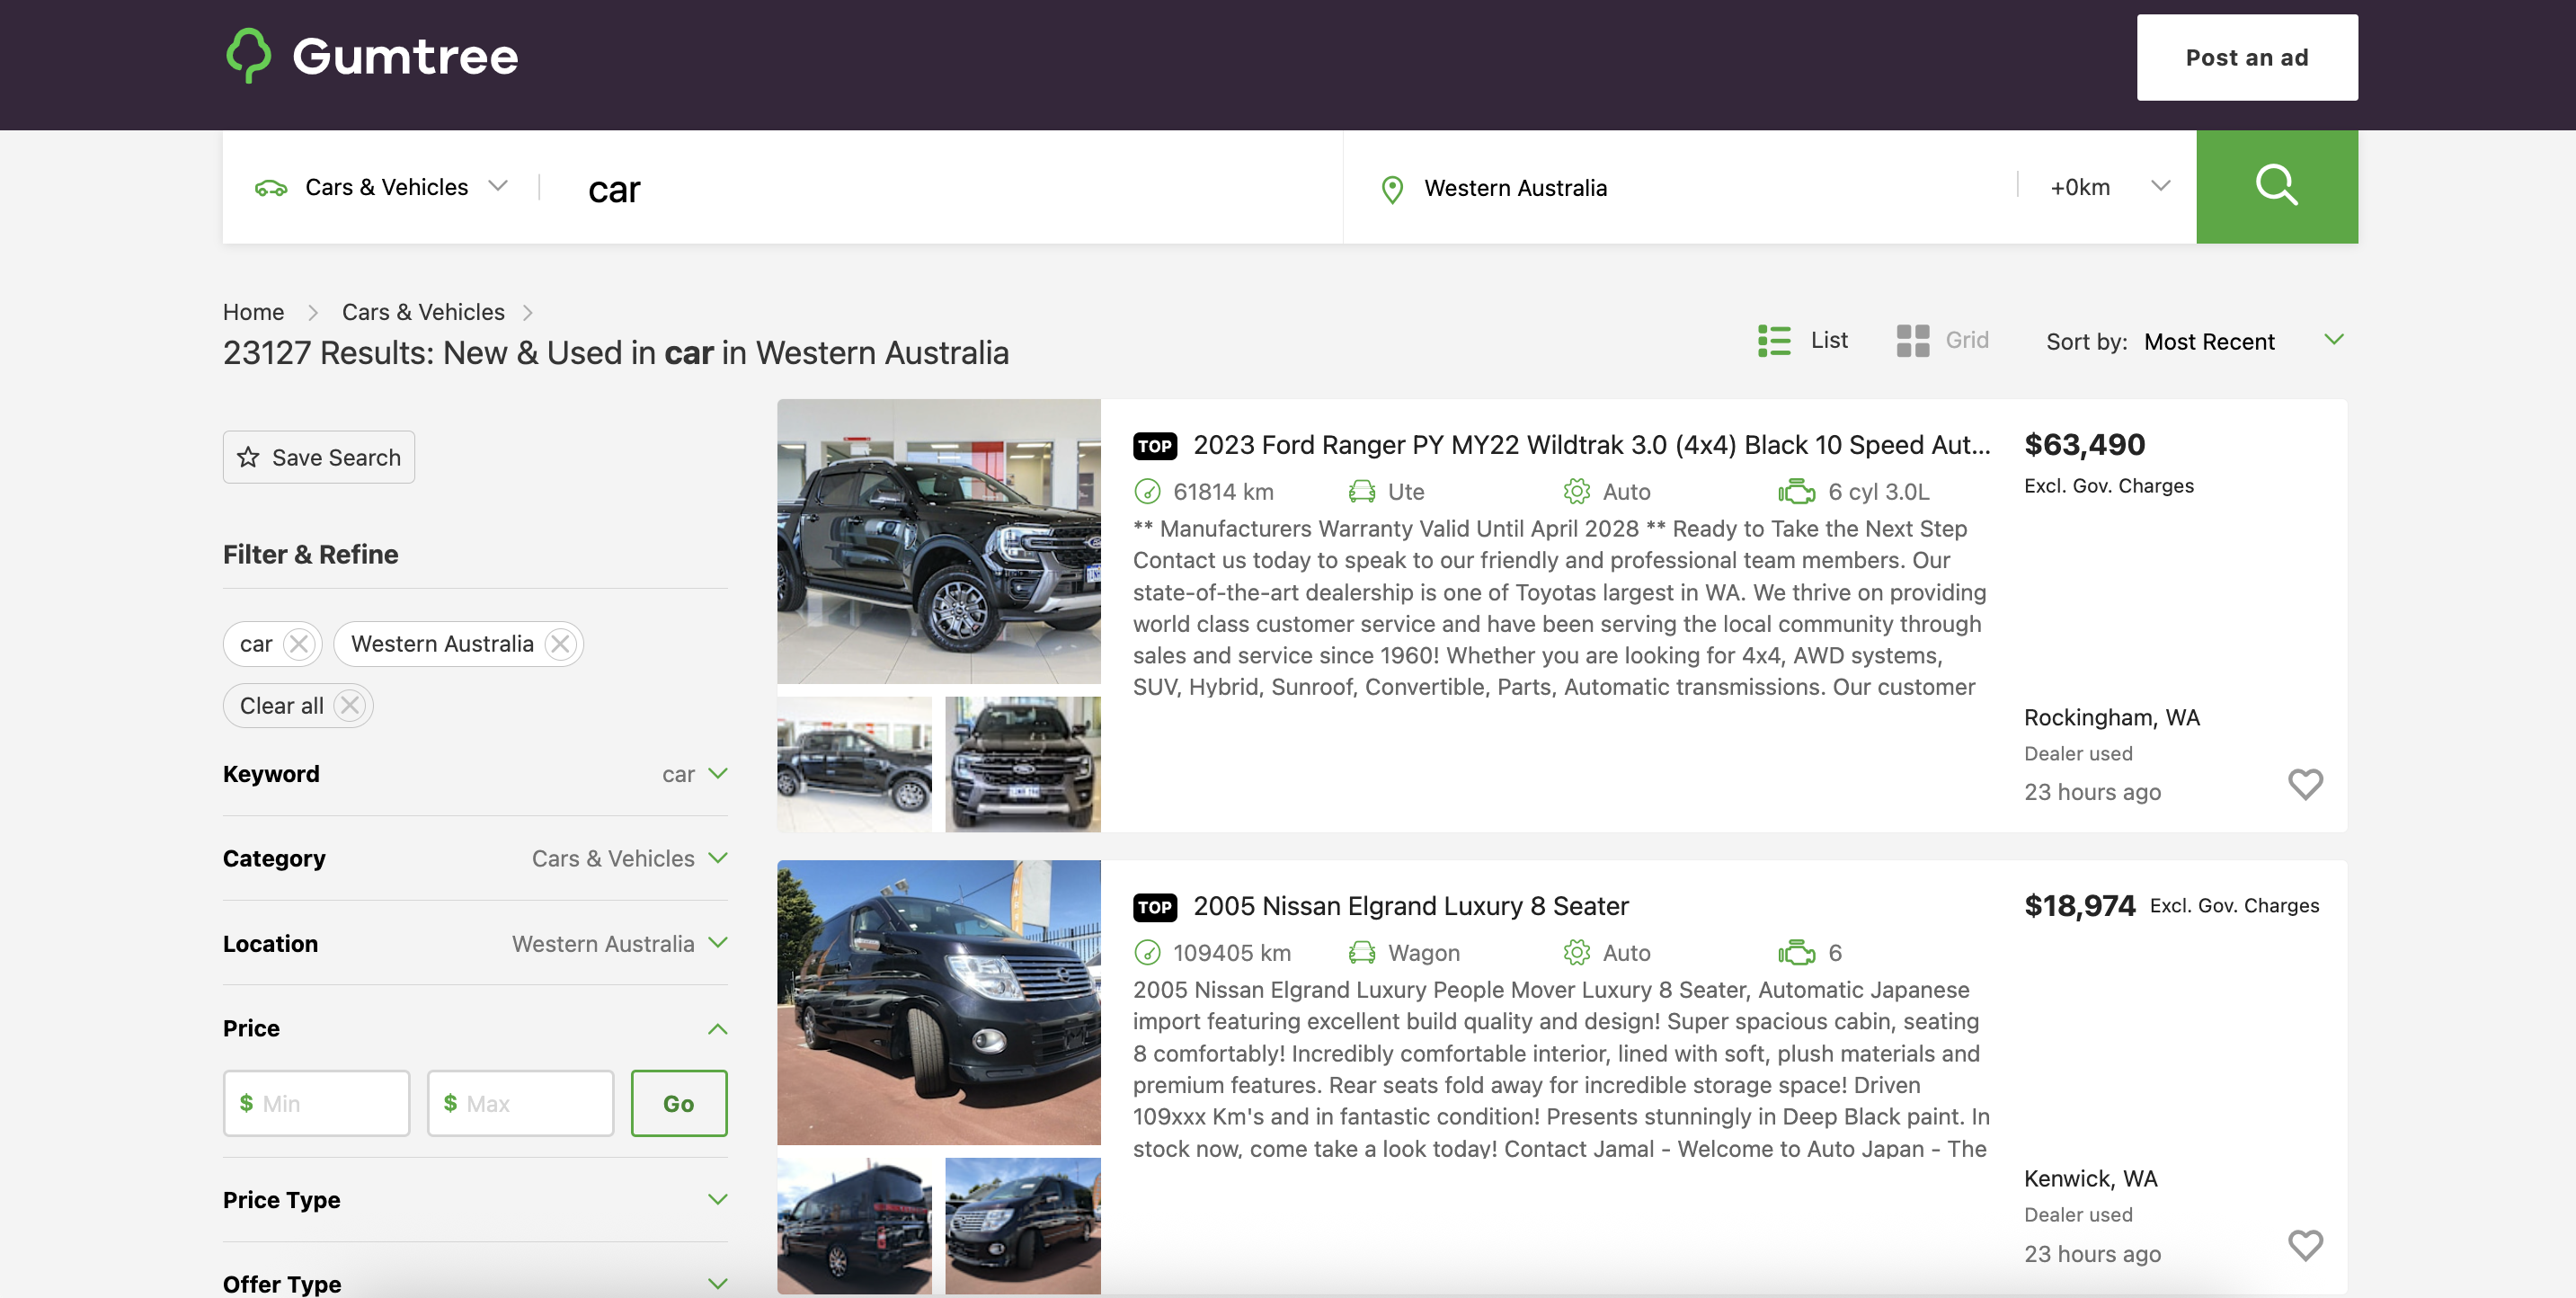Click the green search magnifier button
This screenshot has width=2576, height=1298.
[x=2276, y=186]
